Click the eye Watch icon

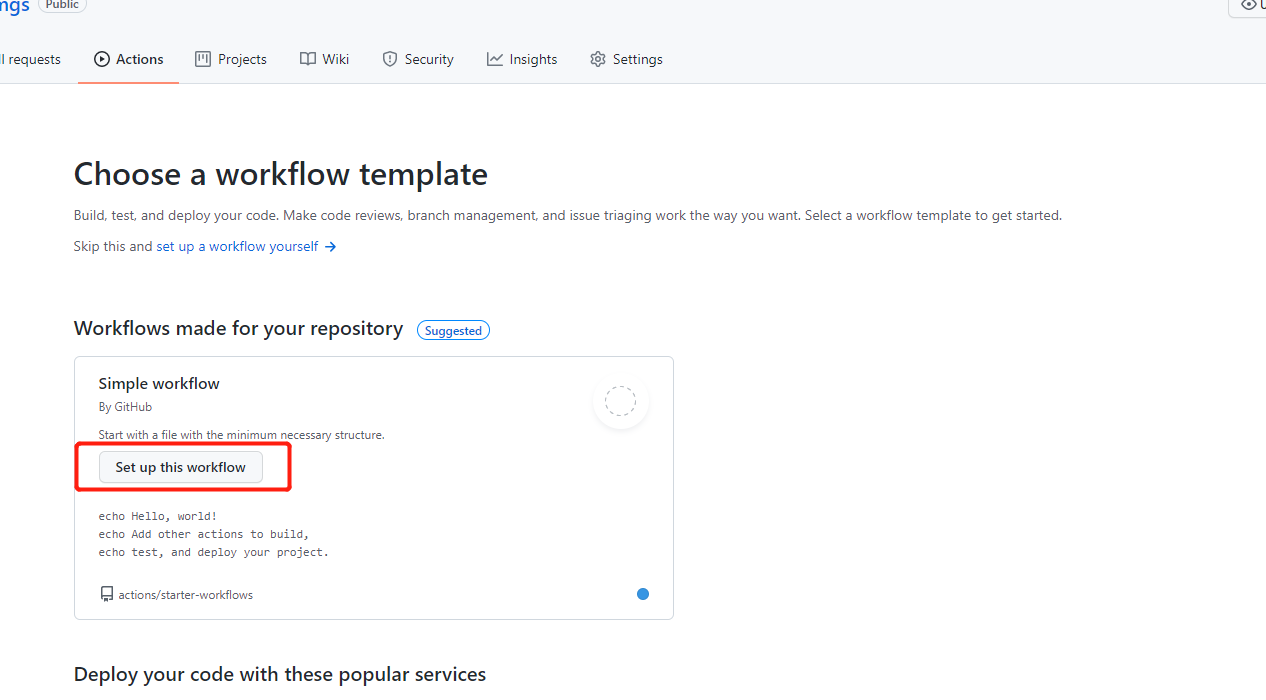click(x=1248, y=5)
